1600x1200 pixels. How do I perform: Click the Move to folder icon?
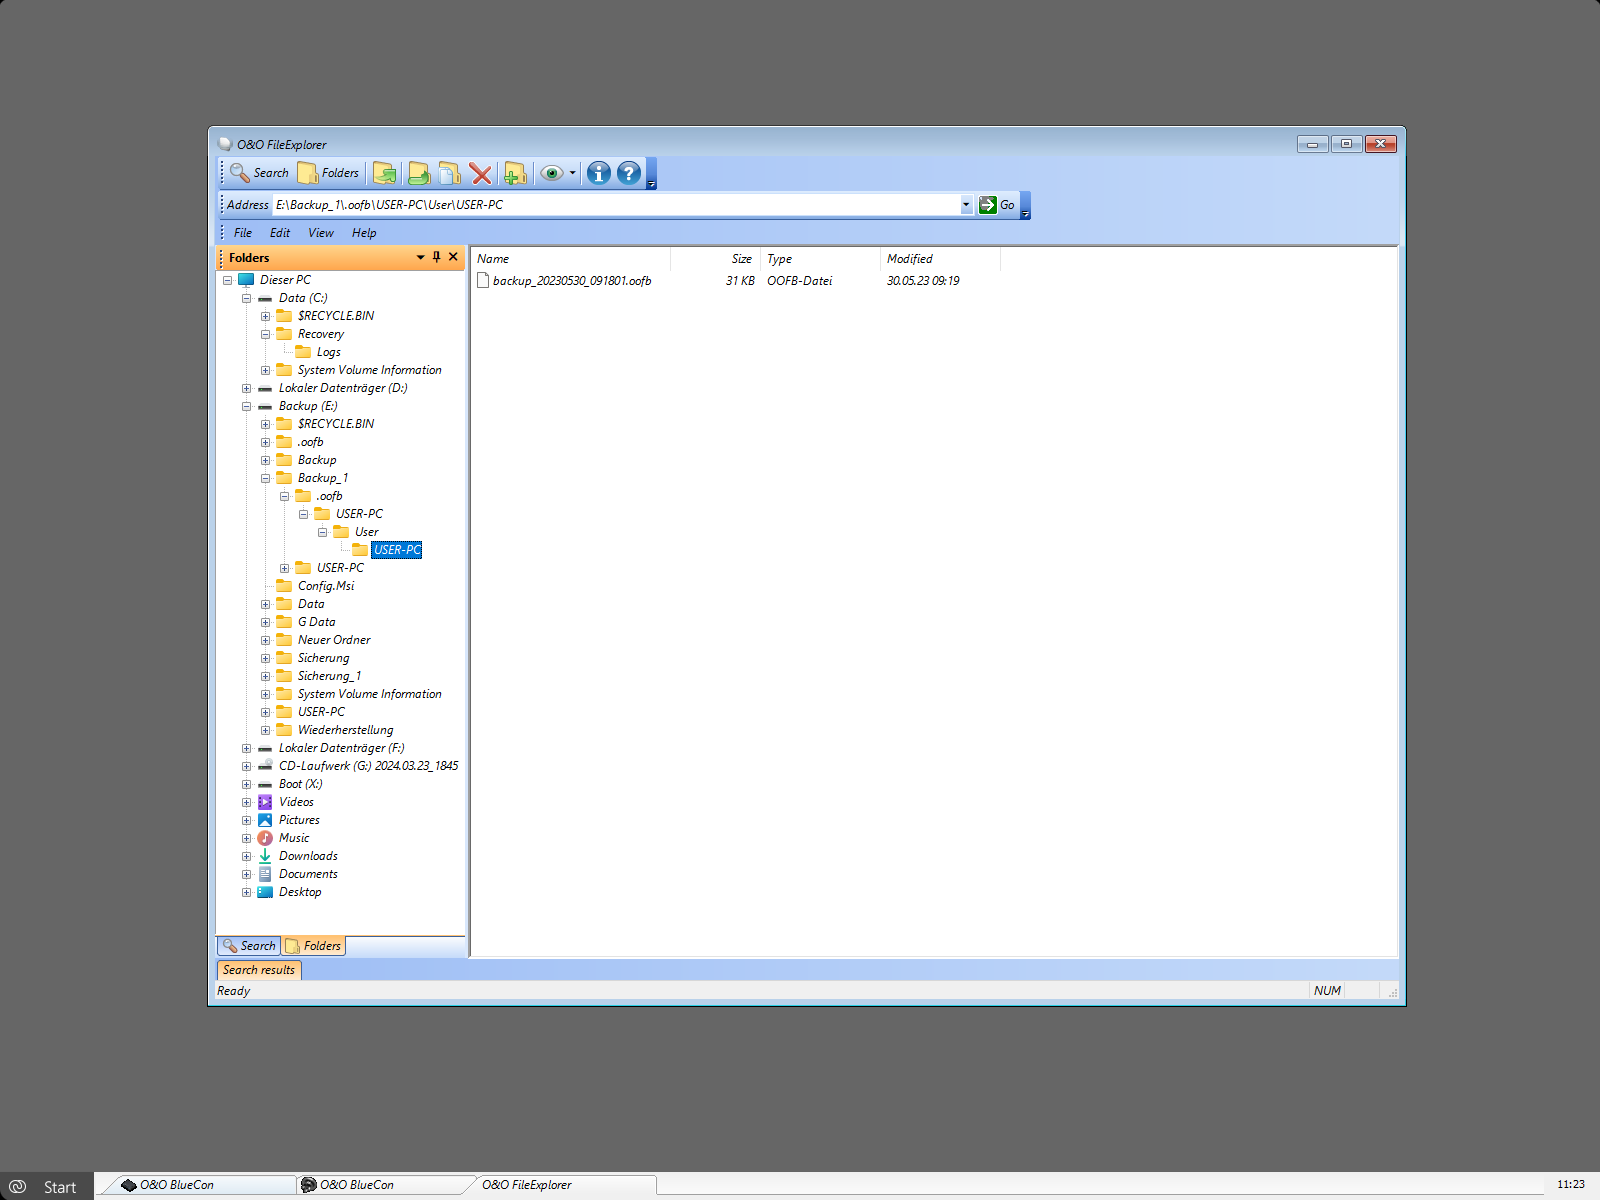click(419, 173)
